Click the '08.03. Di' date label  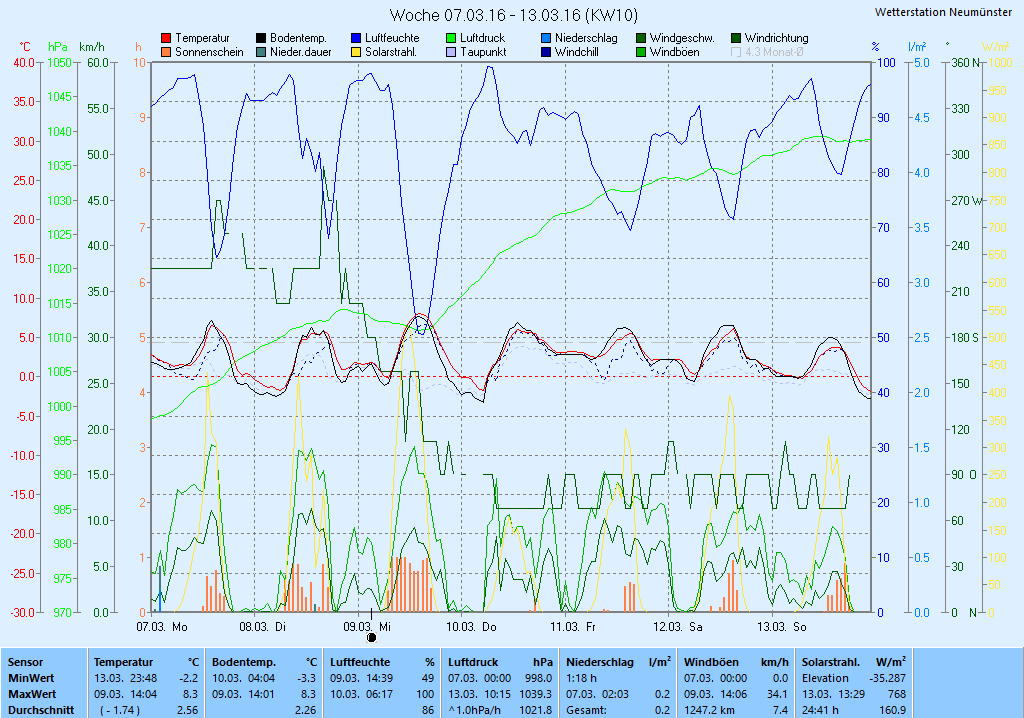263,627
